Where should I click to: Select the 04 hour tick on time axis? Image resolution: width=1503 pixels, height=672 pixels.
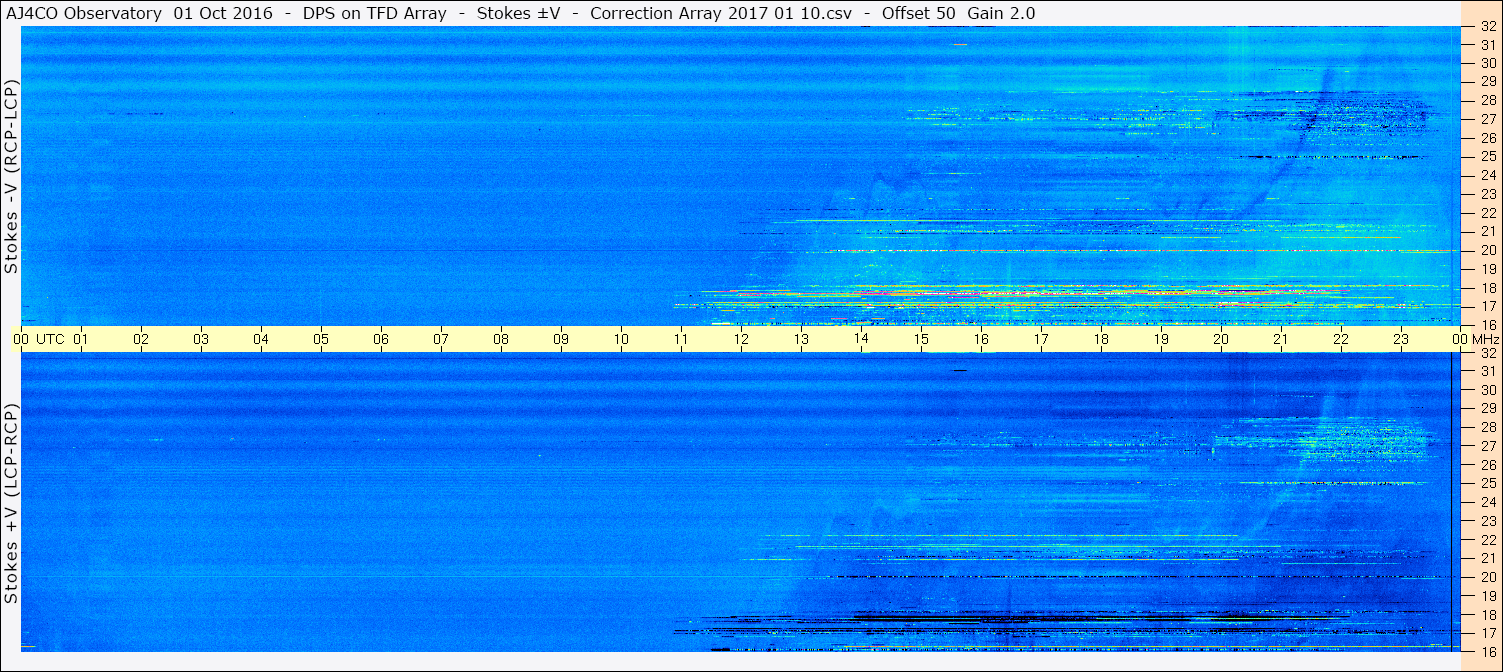(x=261, y=339)
